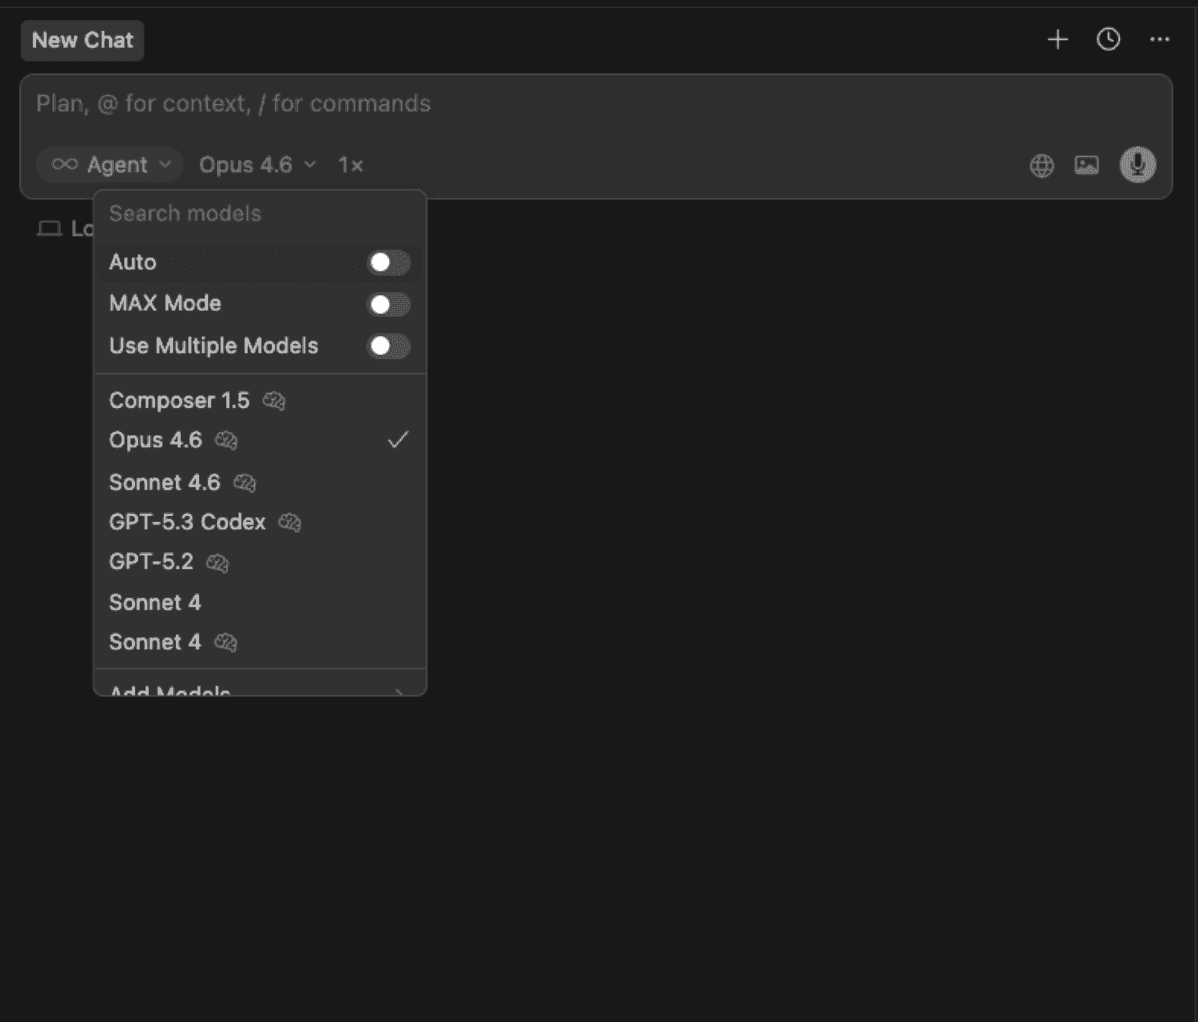Screen dimensions: 1198x1022
Task: Select the New Chat tab
Action: point(82,41)
